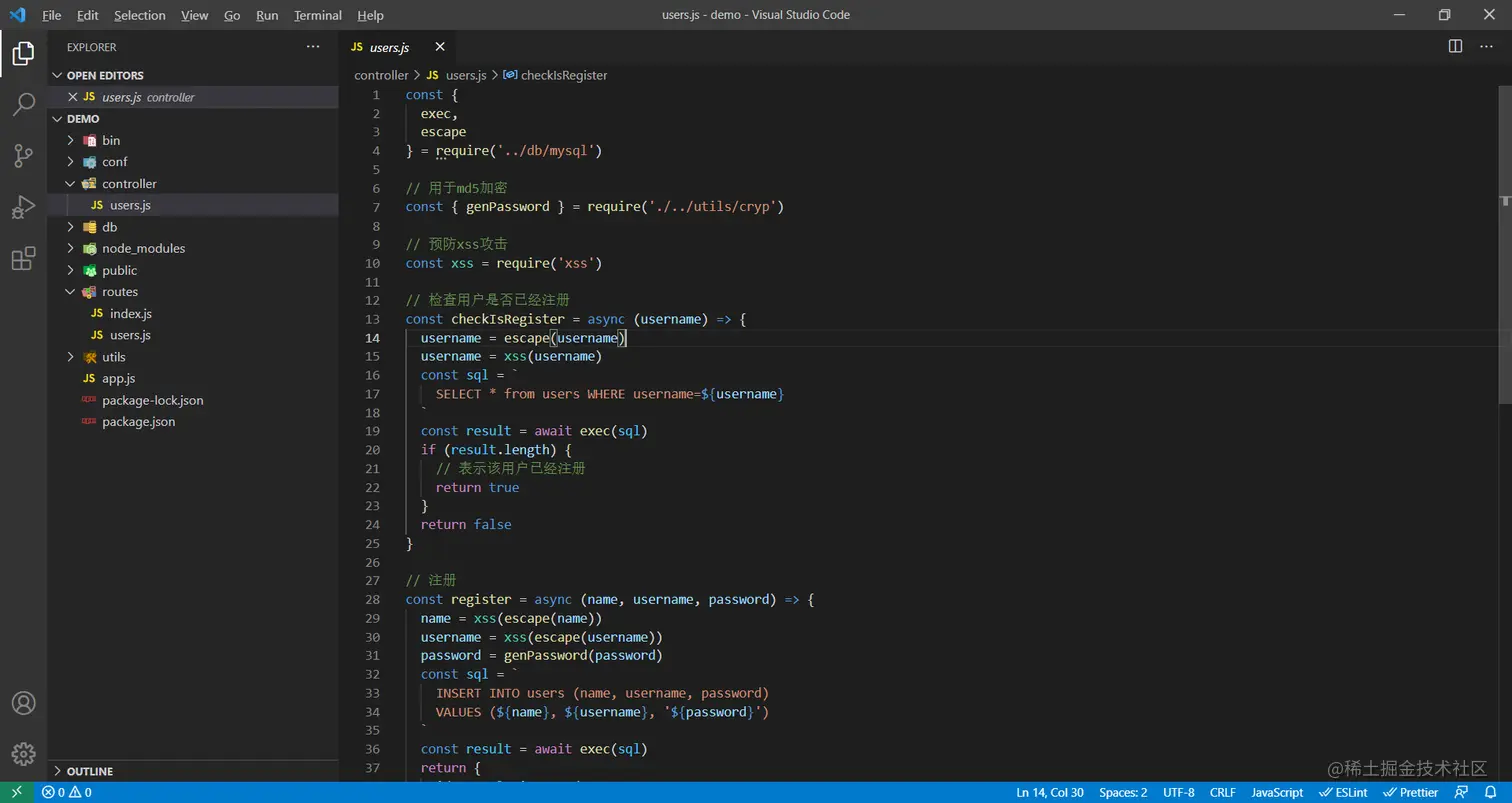Open the Source Control view
Screen dimensions: 1512x803
pyautogui.click(x=23, y=156)
